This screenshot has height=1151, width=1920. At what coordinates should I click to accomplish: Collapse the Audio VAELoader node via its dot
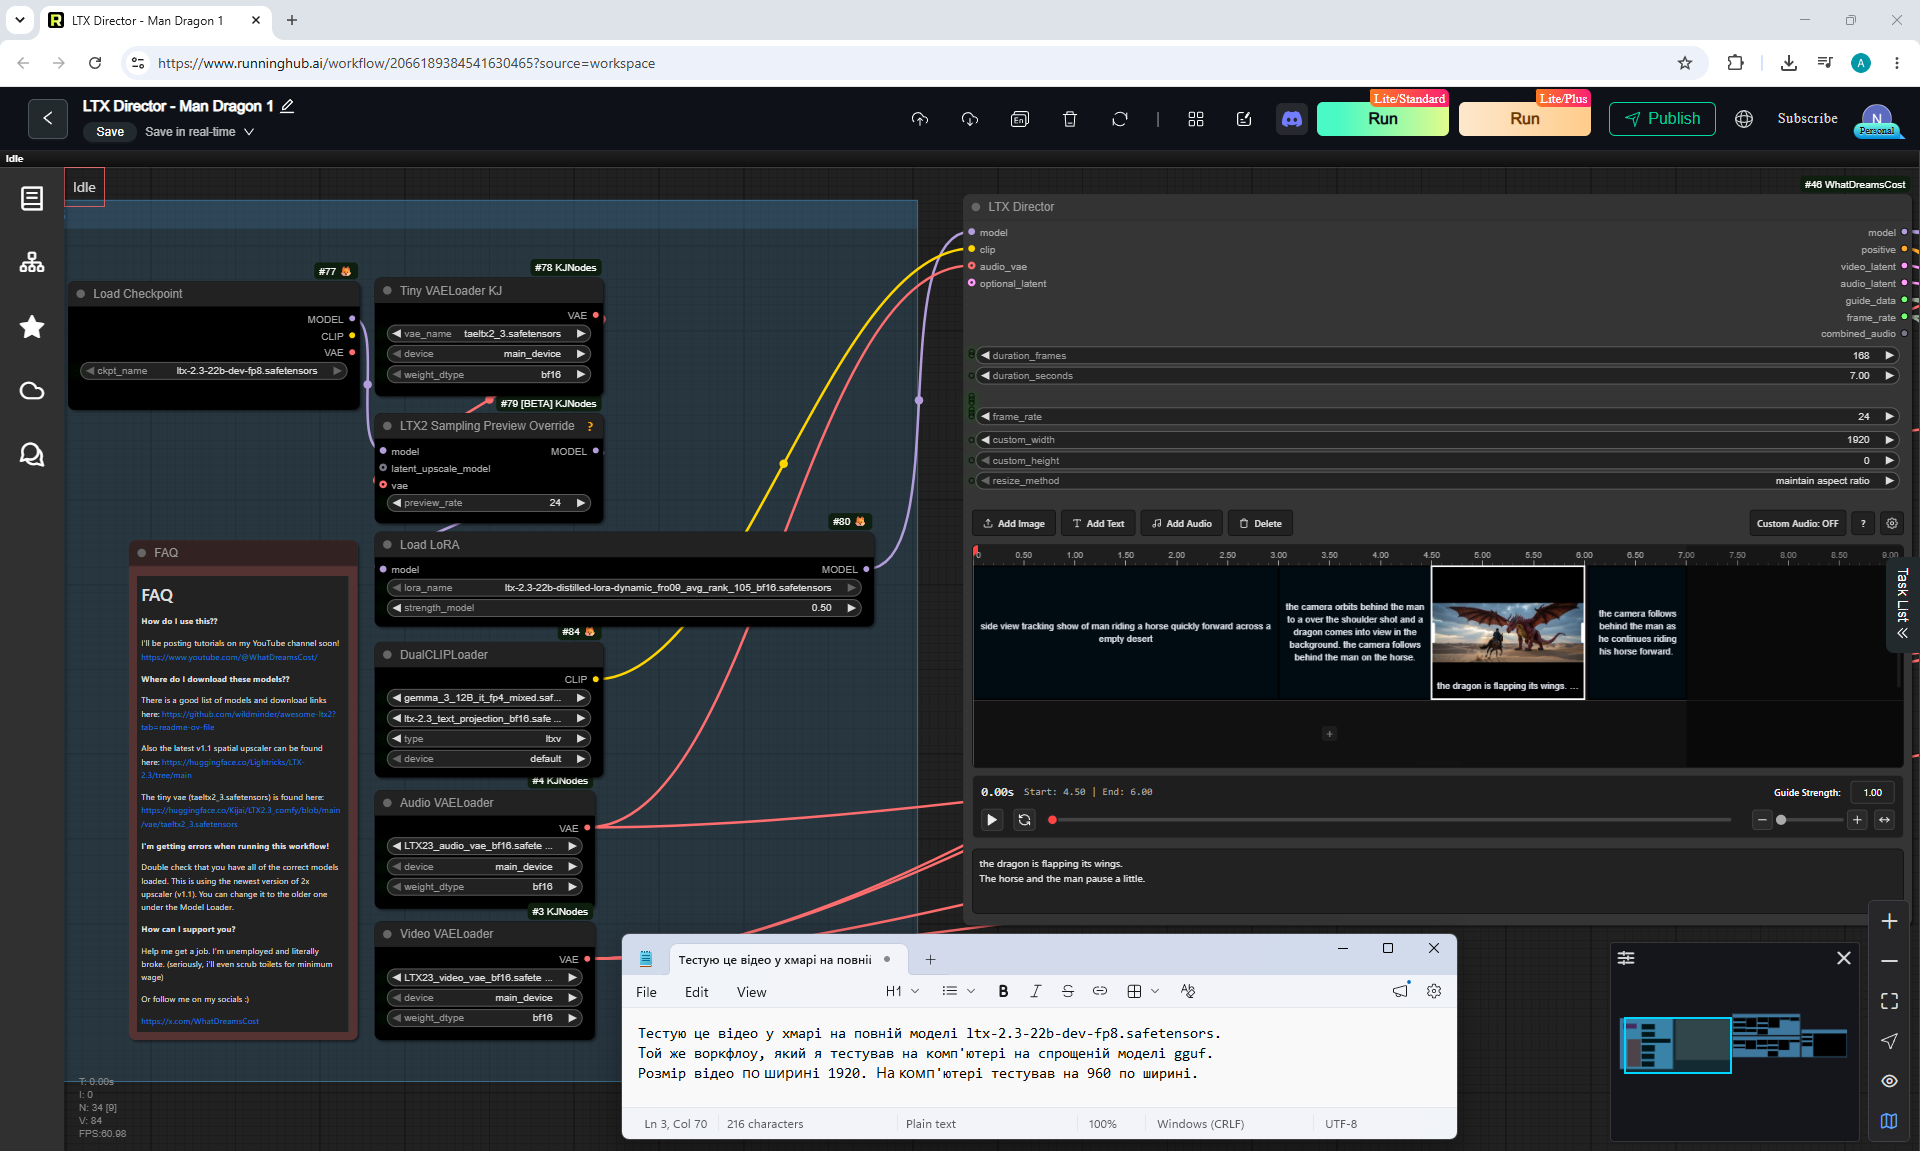387,803
